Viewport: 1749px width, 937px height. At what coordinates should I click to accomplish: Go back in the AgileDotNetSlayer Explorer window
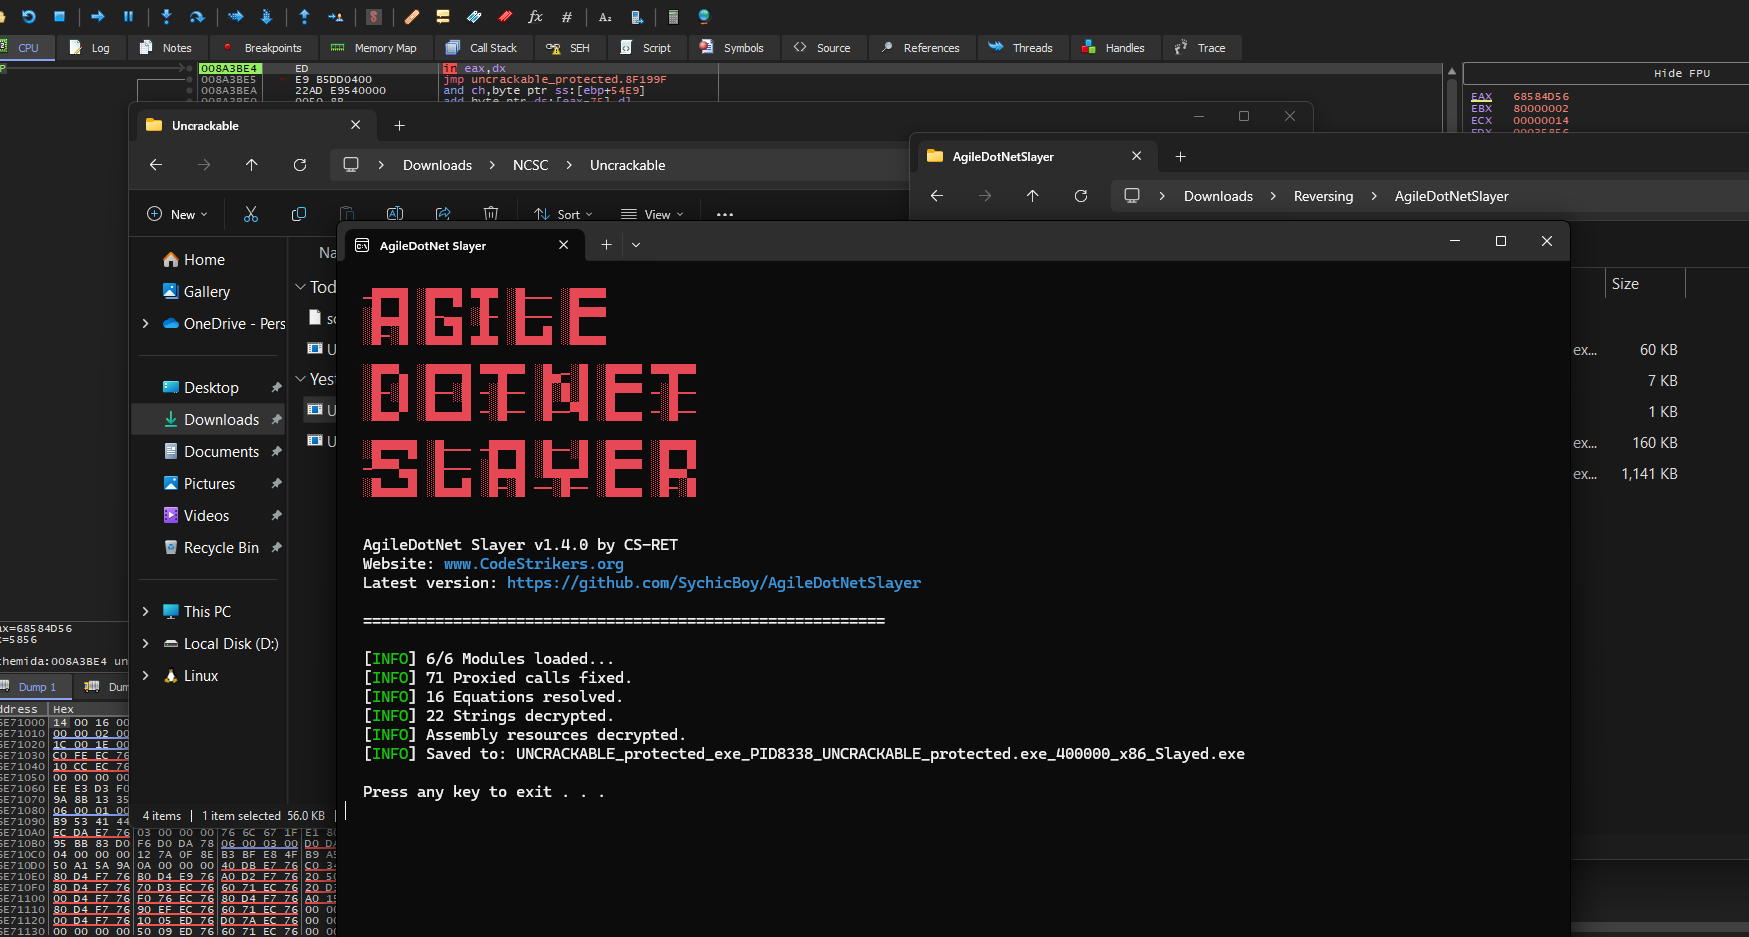[937, 196]
